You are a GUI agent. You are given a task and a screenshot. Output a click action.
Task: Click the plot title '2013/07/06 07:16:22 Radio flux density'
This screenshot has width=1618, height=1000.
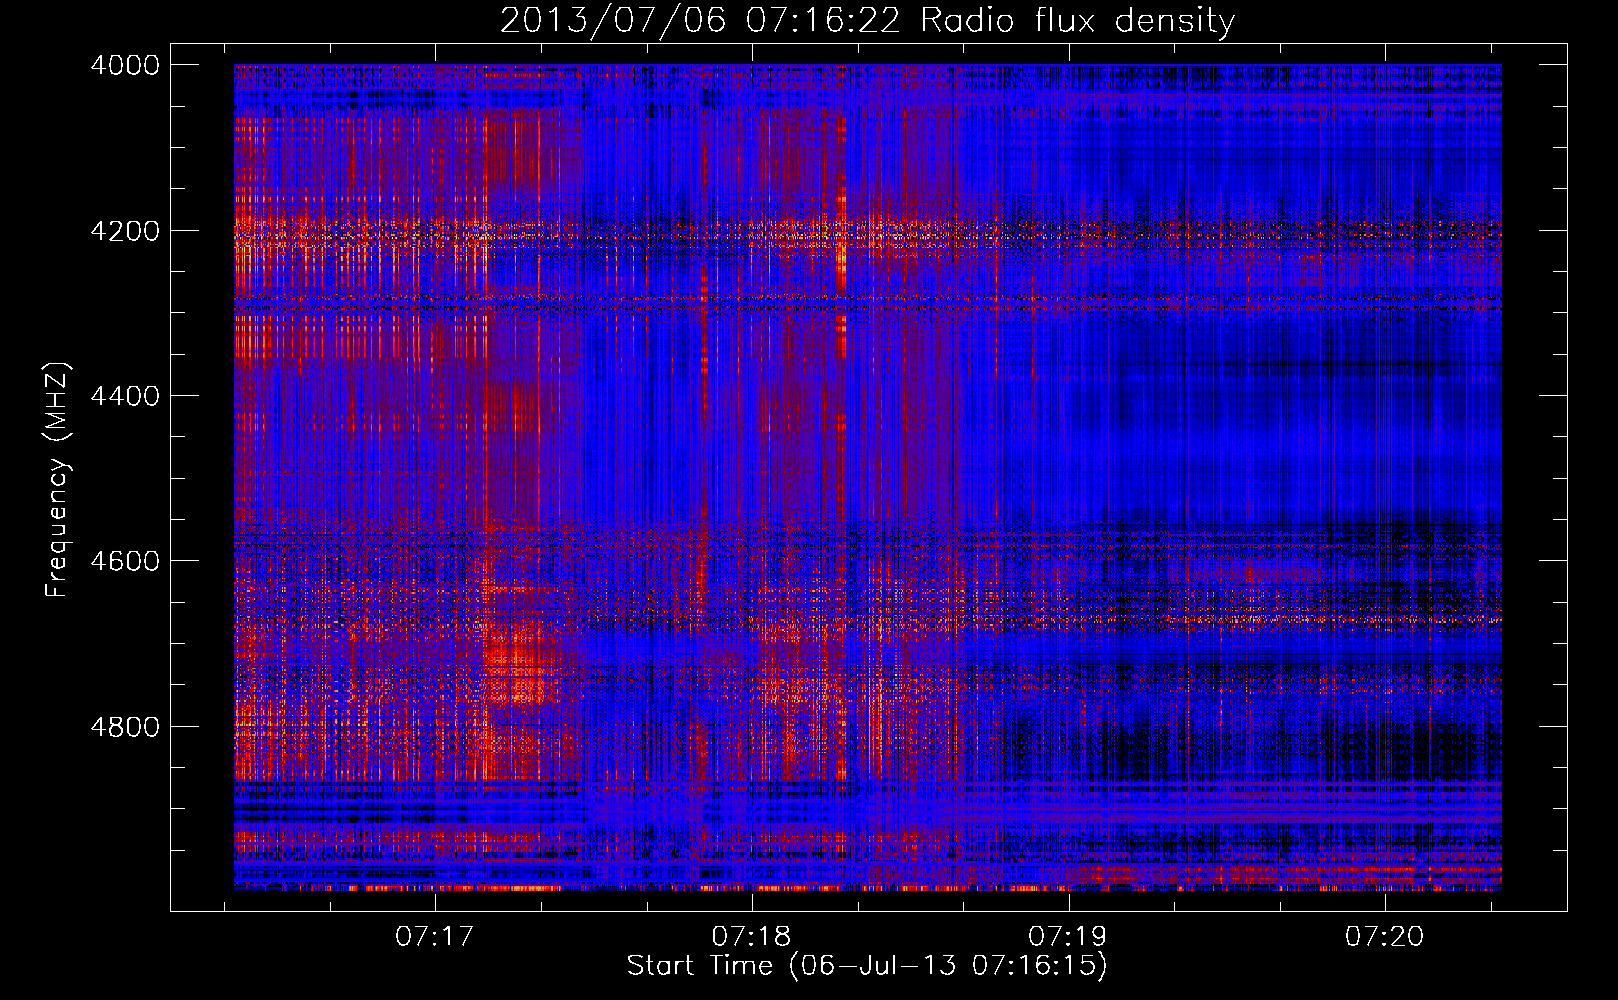coord(867,21)
